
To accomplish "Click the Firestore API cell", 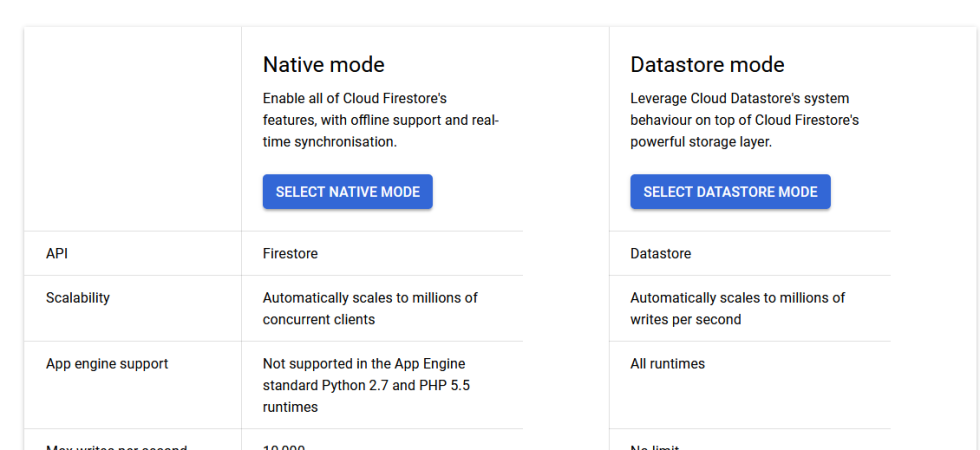I will point(290,254).
